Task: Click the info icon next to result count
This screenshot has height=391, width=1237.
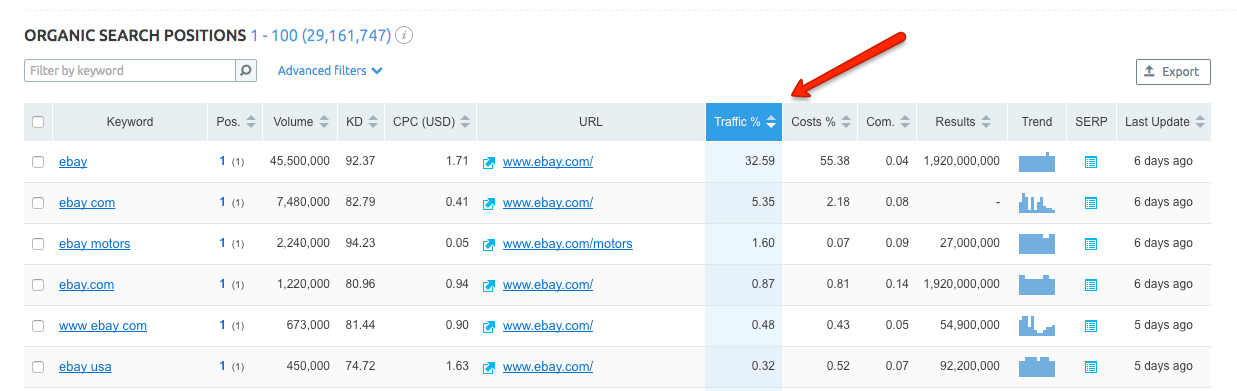Action: [x=404, y=36]
